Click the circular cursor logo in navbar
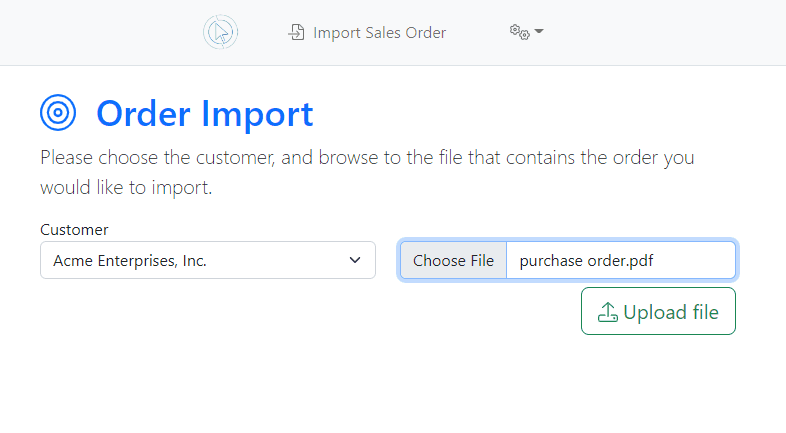 pos(221,32)
